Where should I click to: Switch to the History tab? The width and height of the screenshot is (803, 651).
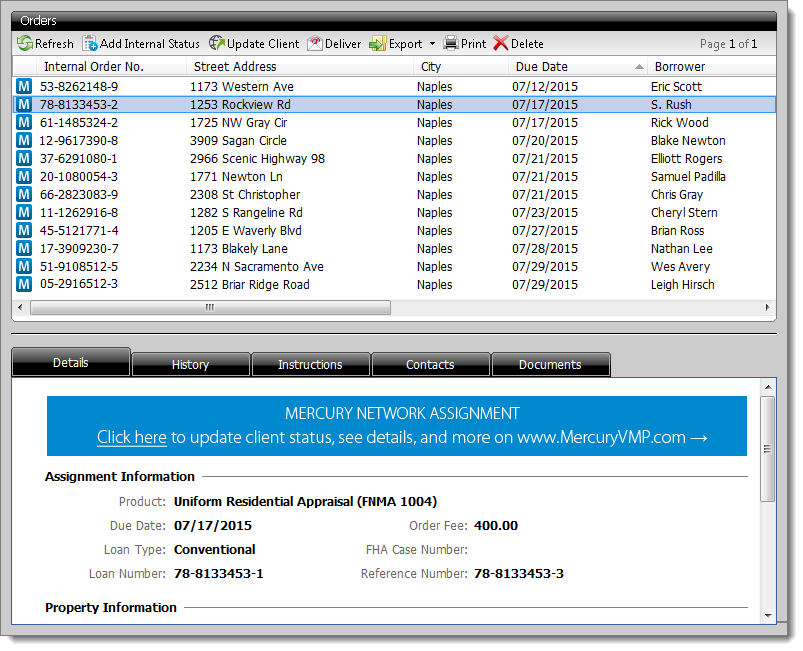191,364
